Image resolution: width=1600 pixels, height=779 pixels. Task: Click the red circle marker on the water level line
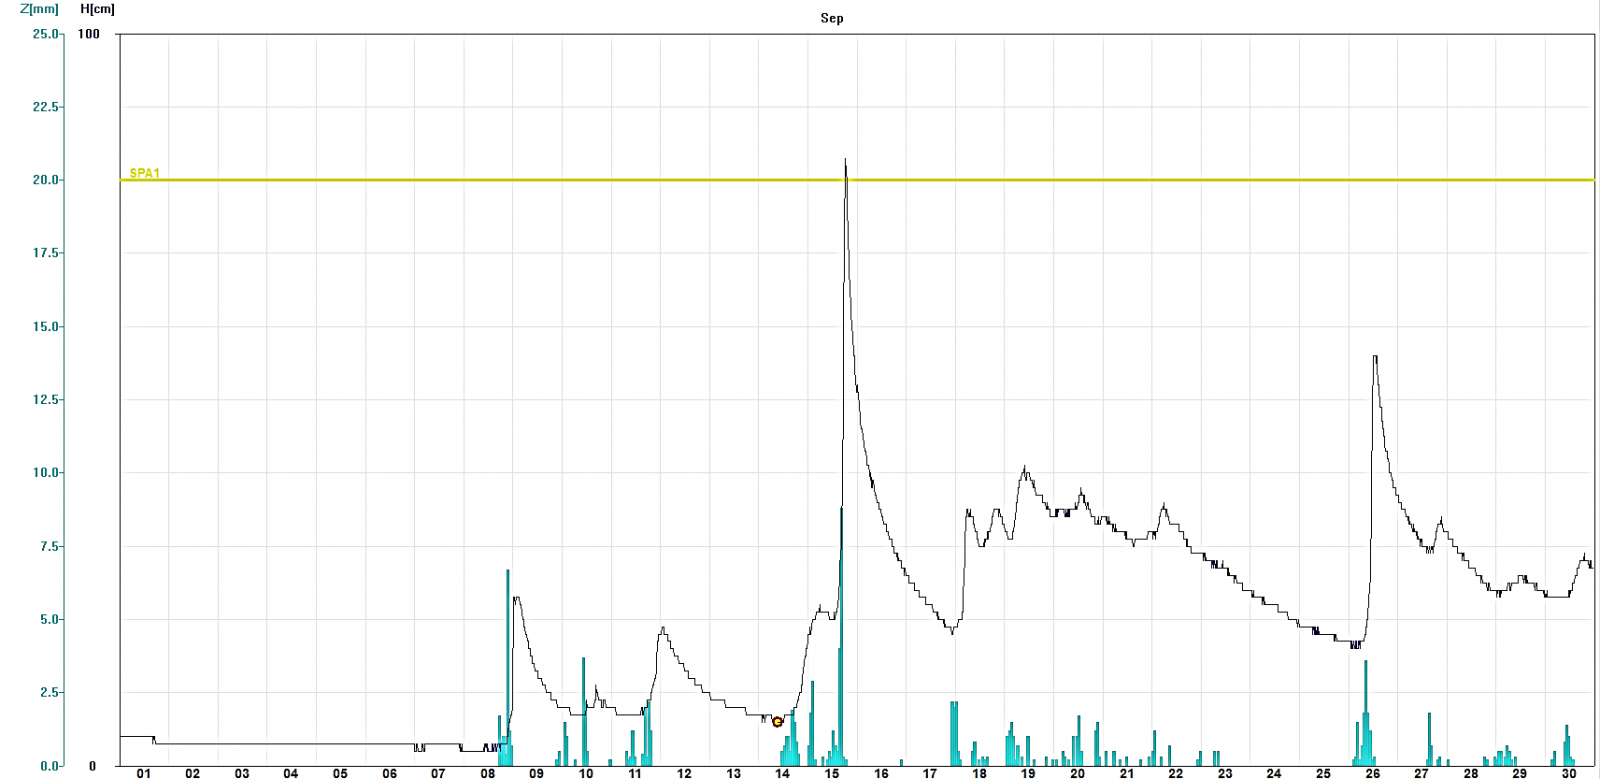coord(777,721)
